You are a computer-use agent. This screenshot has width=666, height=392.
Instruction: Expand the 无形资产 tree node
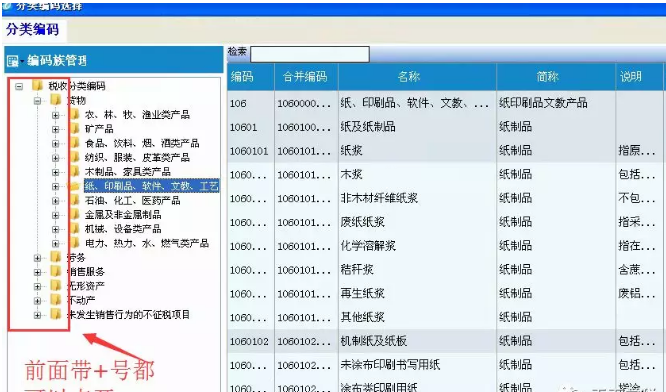pyautogui.click(x=37, y=287)
